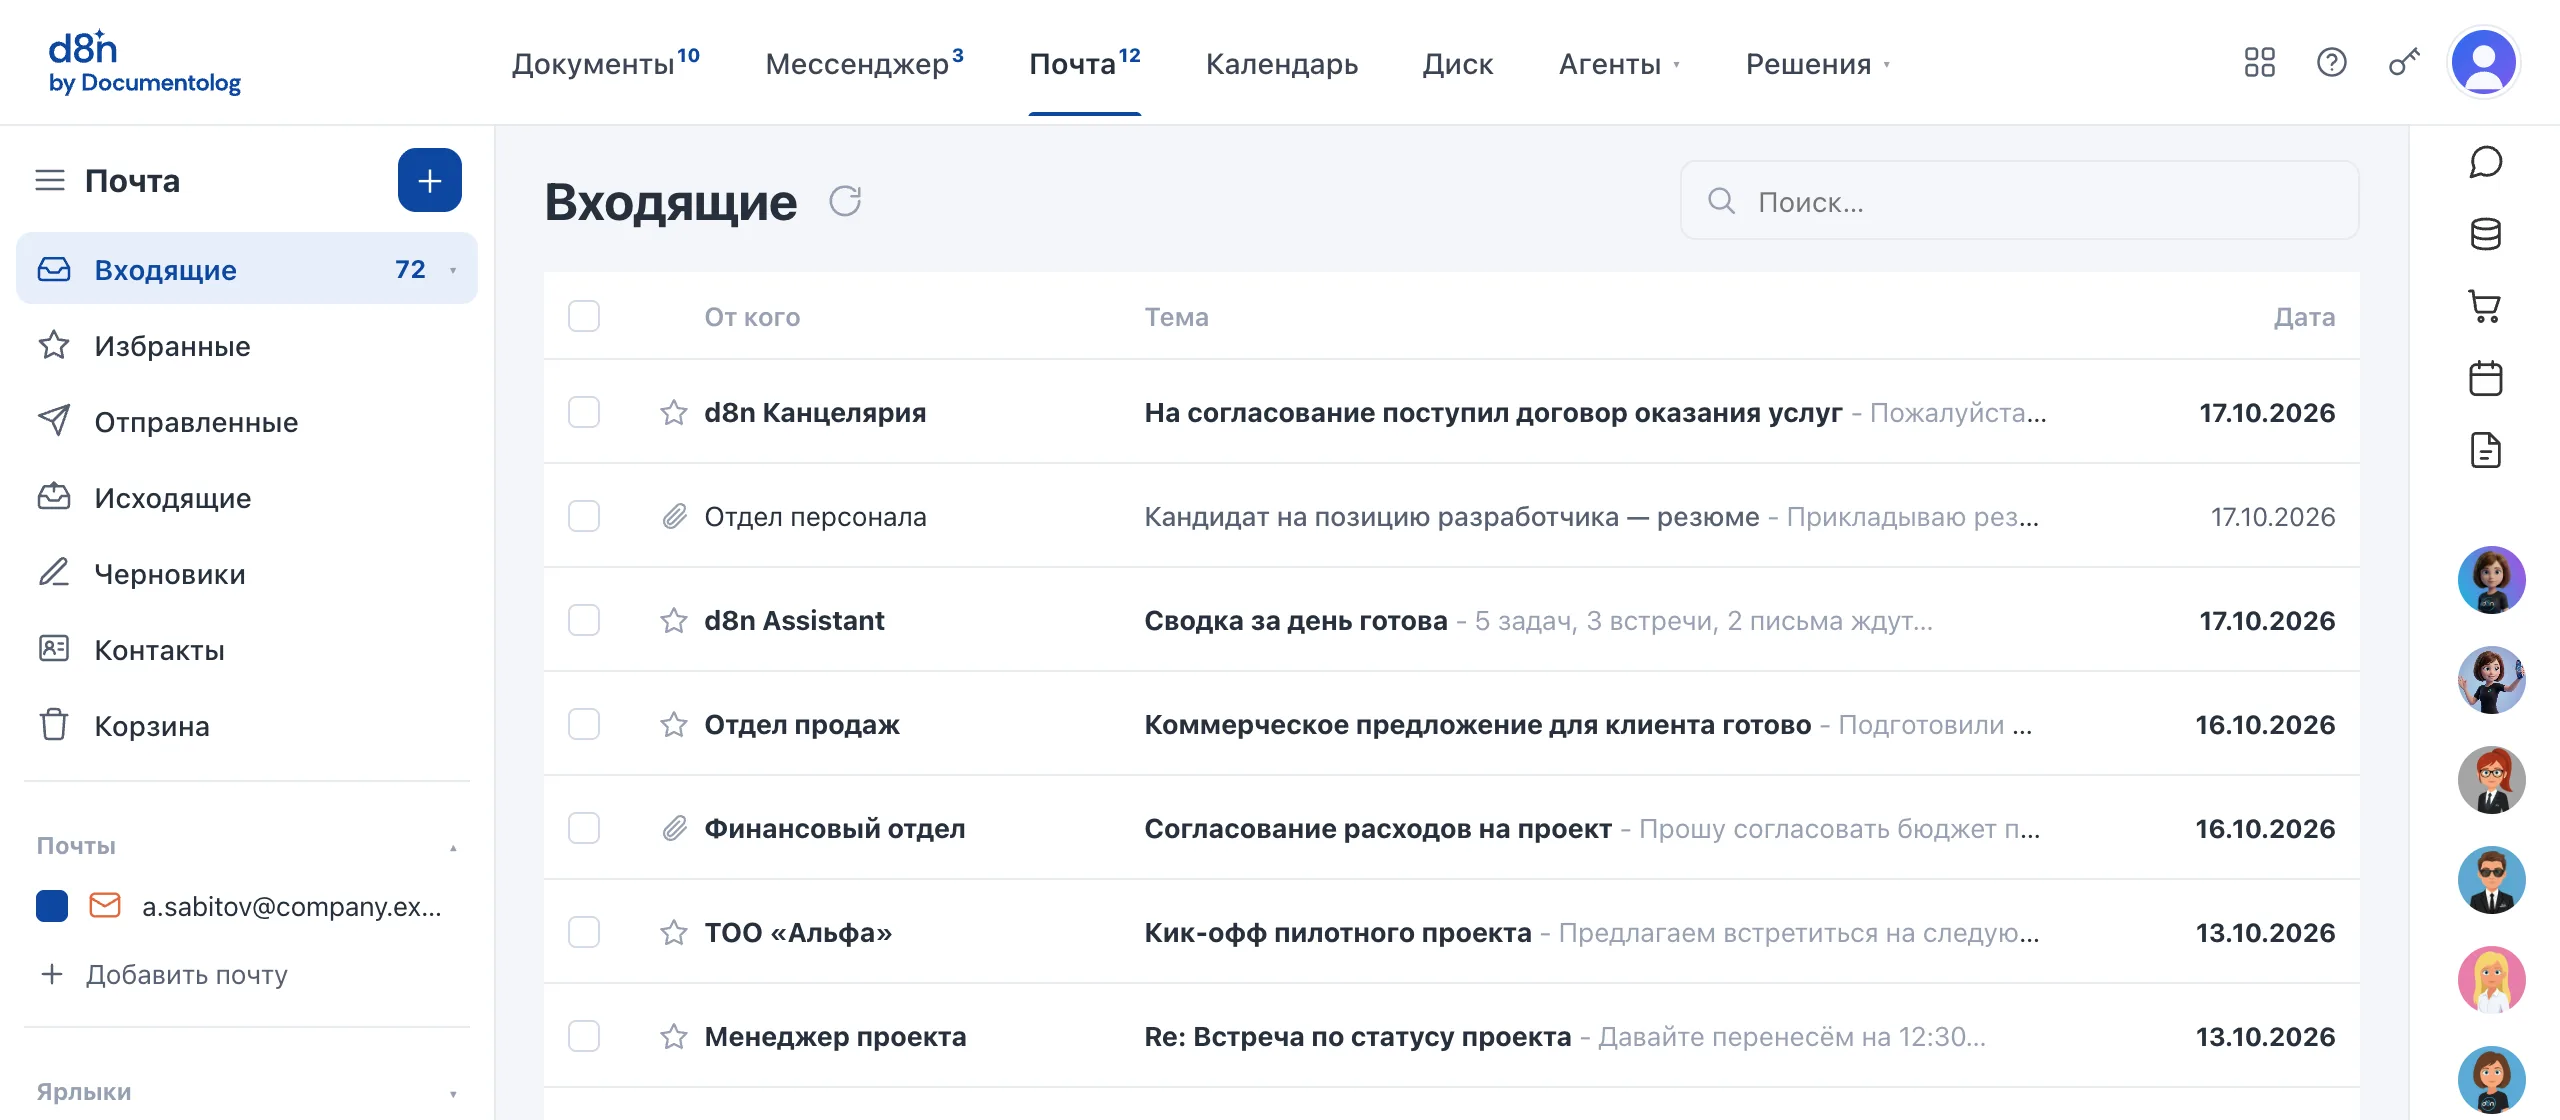Select the d8n Канцелярия message checkbox
This screenshot has width=2560, height=1120.
[584, 412]
